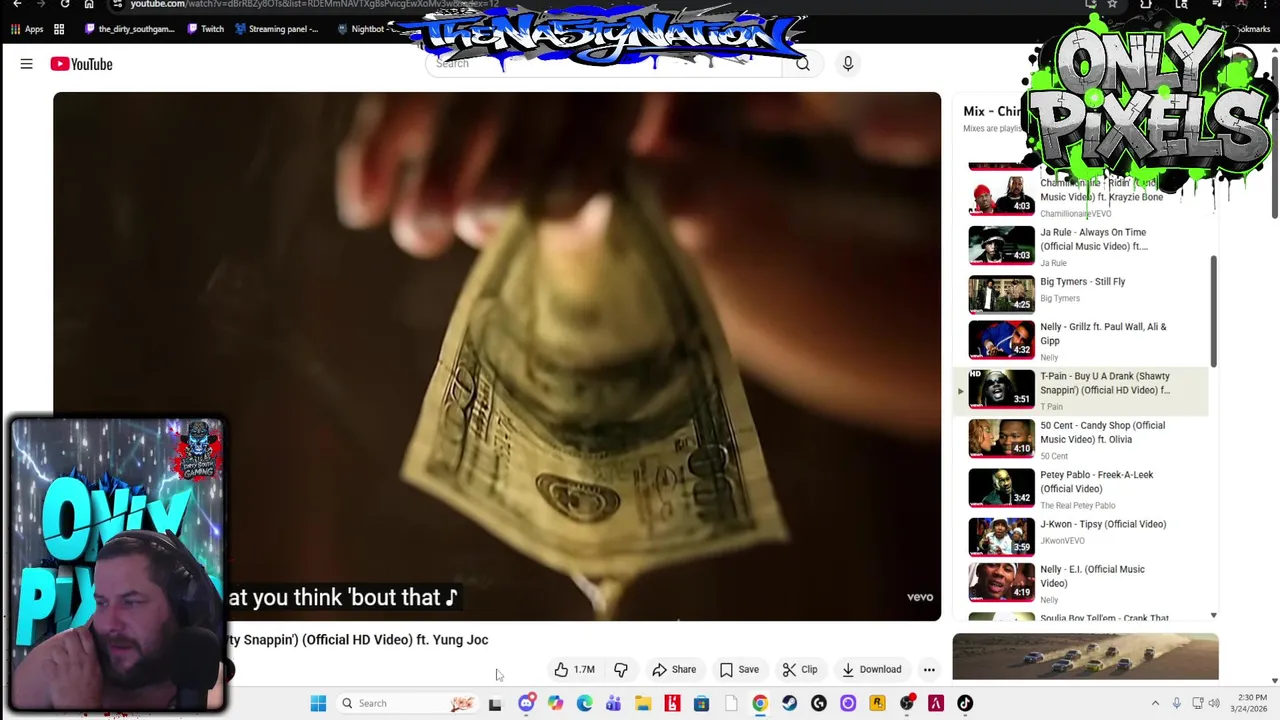
Task: Open File Explorer from the taskbar
Action: point(643,703)
